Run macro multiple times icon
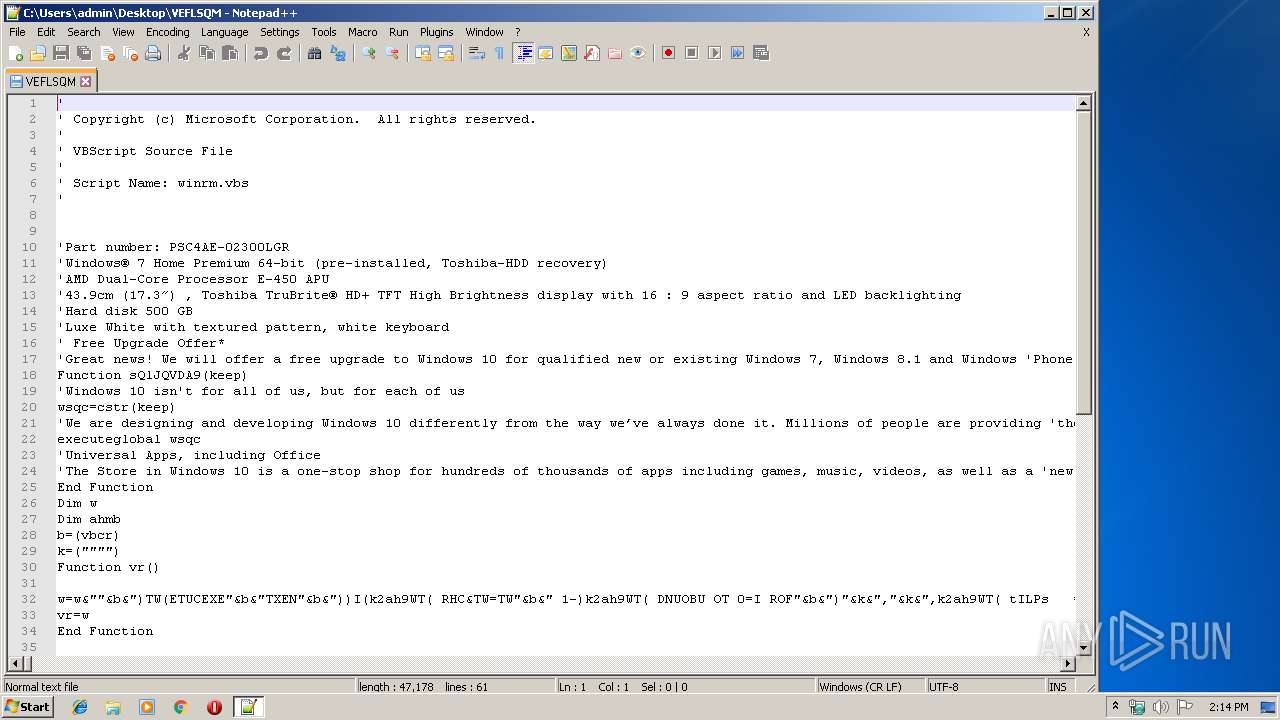Screen dimensions: 1280x720 738,53
